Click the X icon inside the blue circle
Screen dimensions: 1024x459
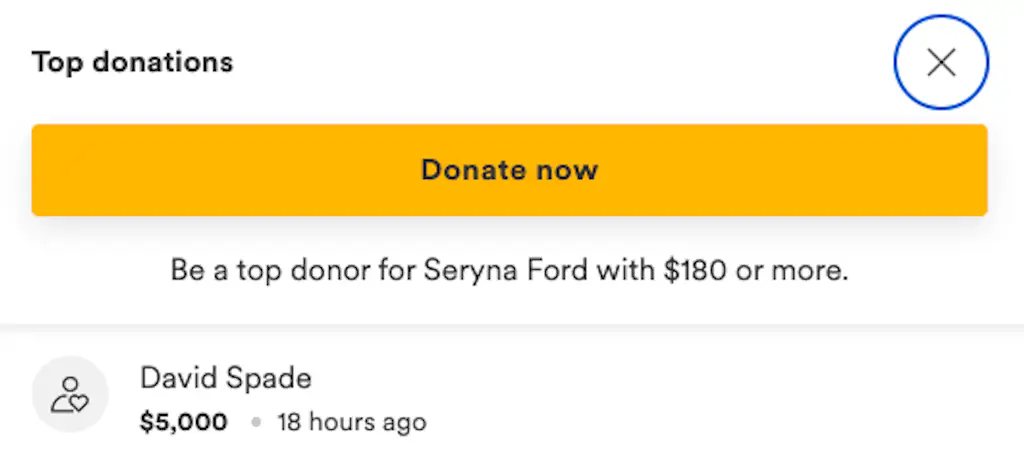940,63
